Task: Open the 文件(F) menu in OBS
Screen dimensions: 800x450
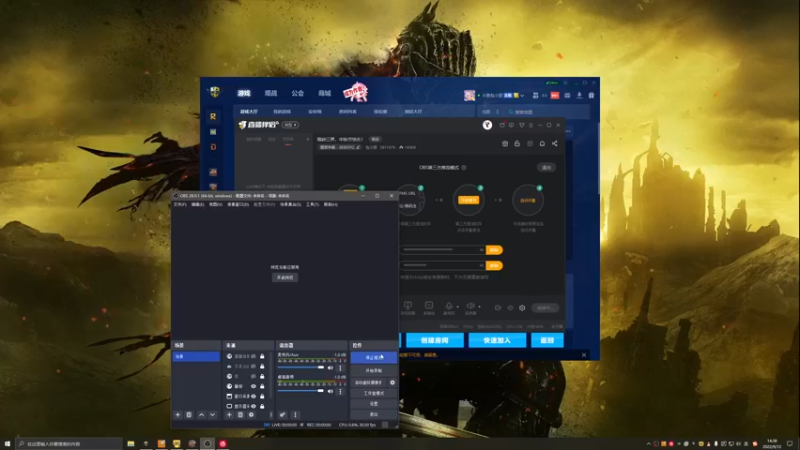Action: tap(180, 205)
